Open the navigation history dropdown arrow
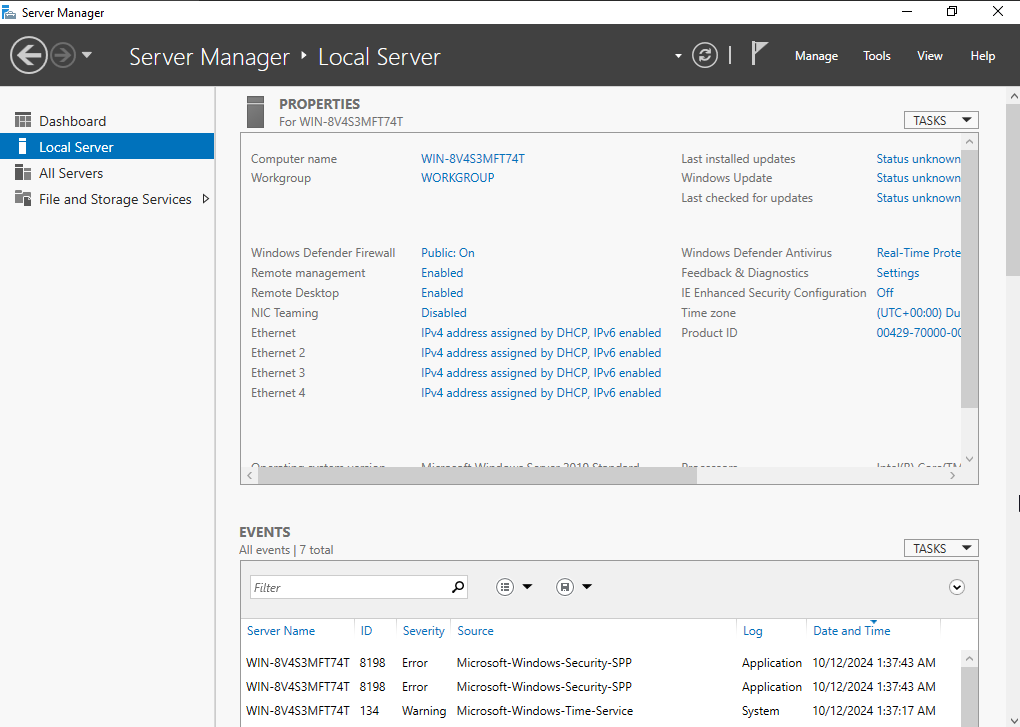The height and width of the screenshot is (727, 1020). pos(87,55)
